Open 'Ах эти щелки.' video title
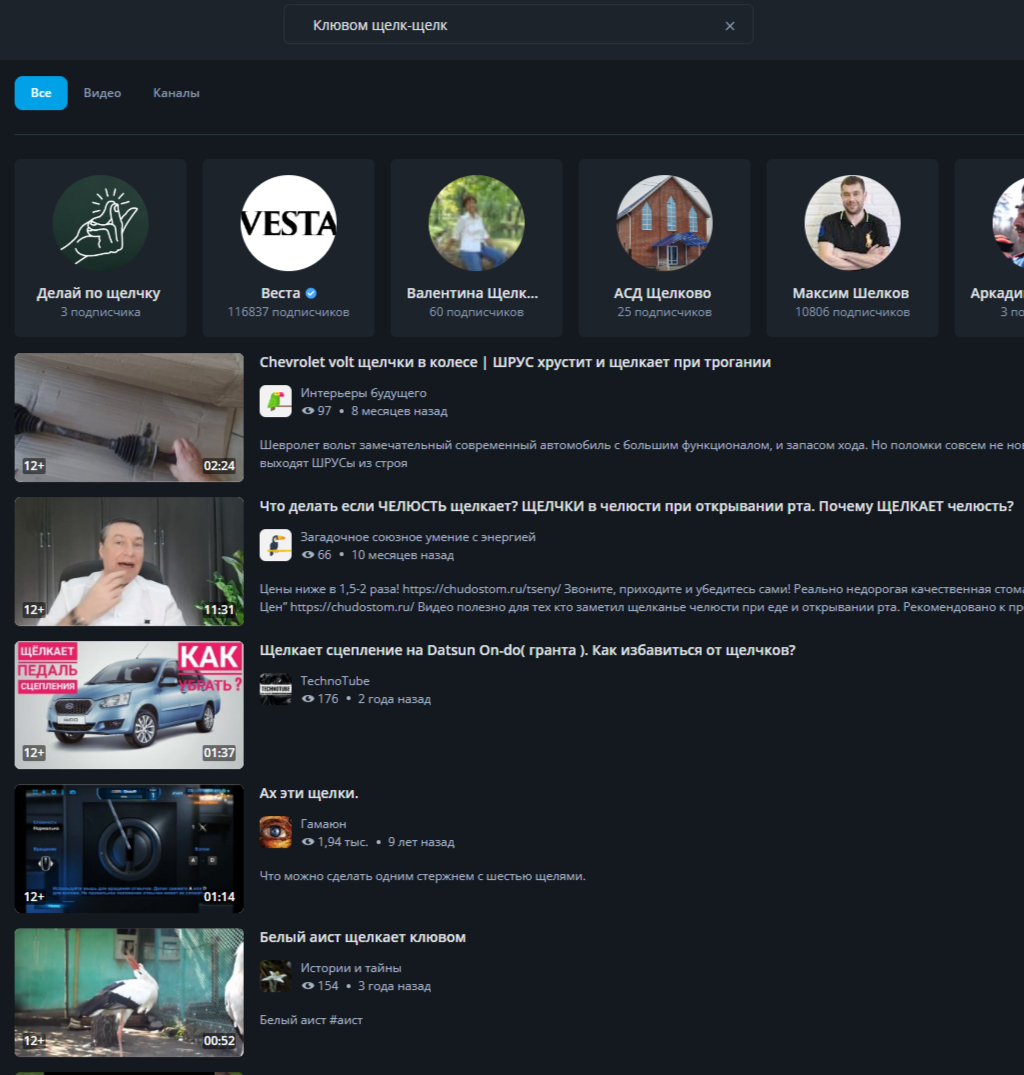 pyautogui.click(x=308, y=793)
